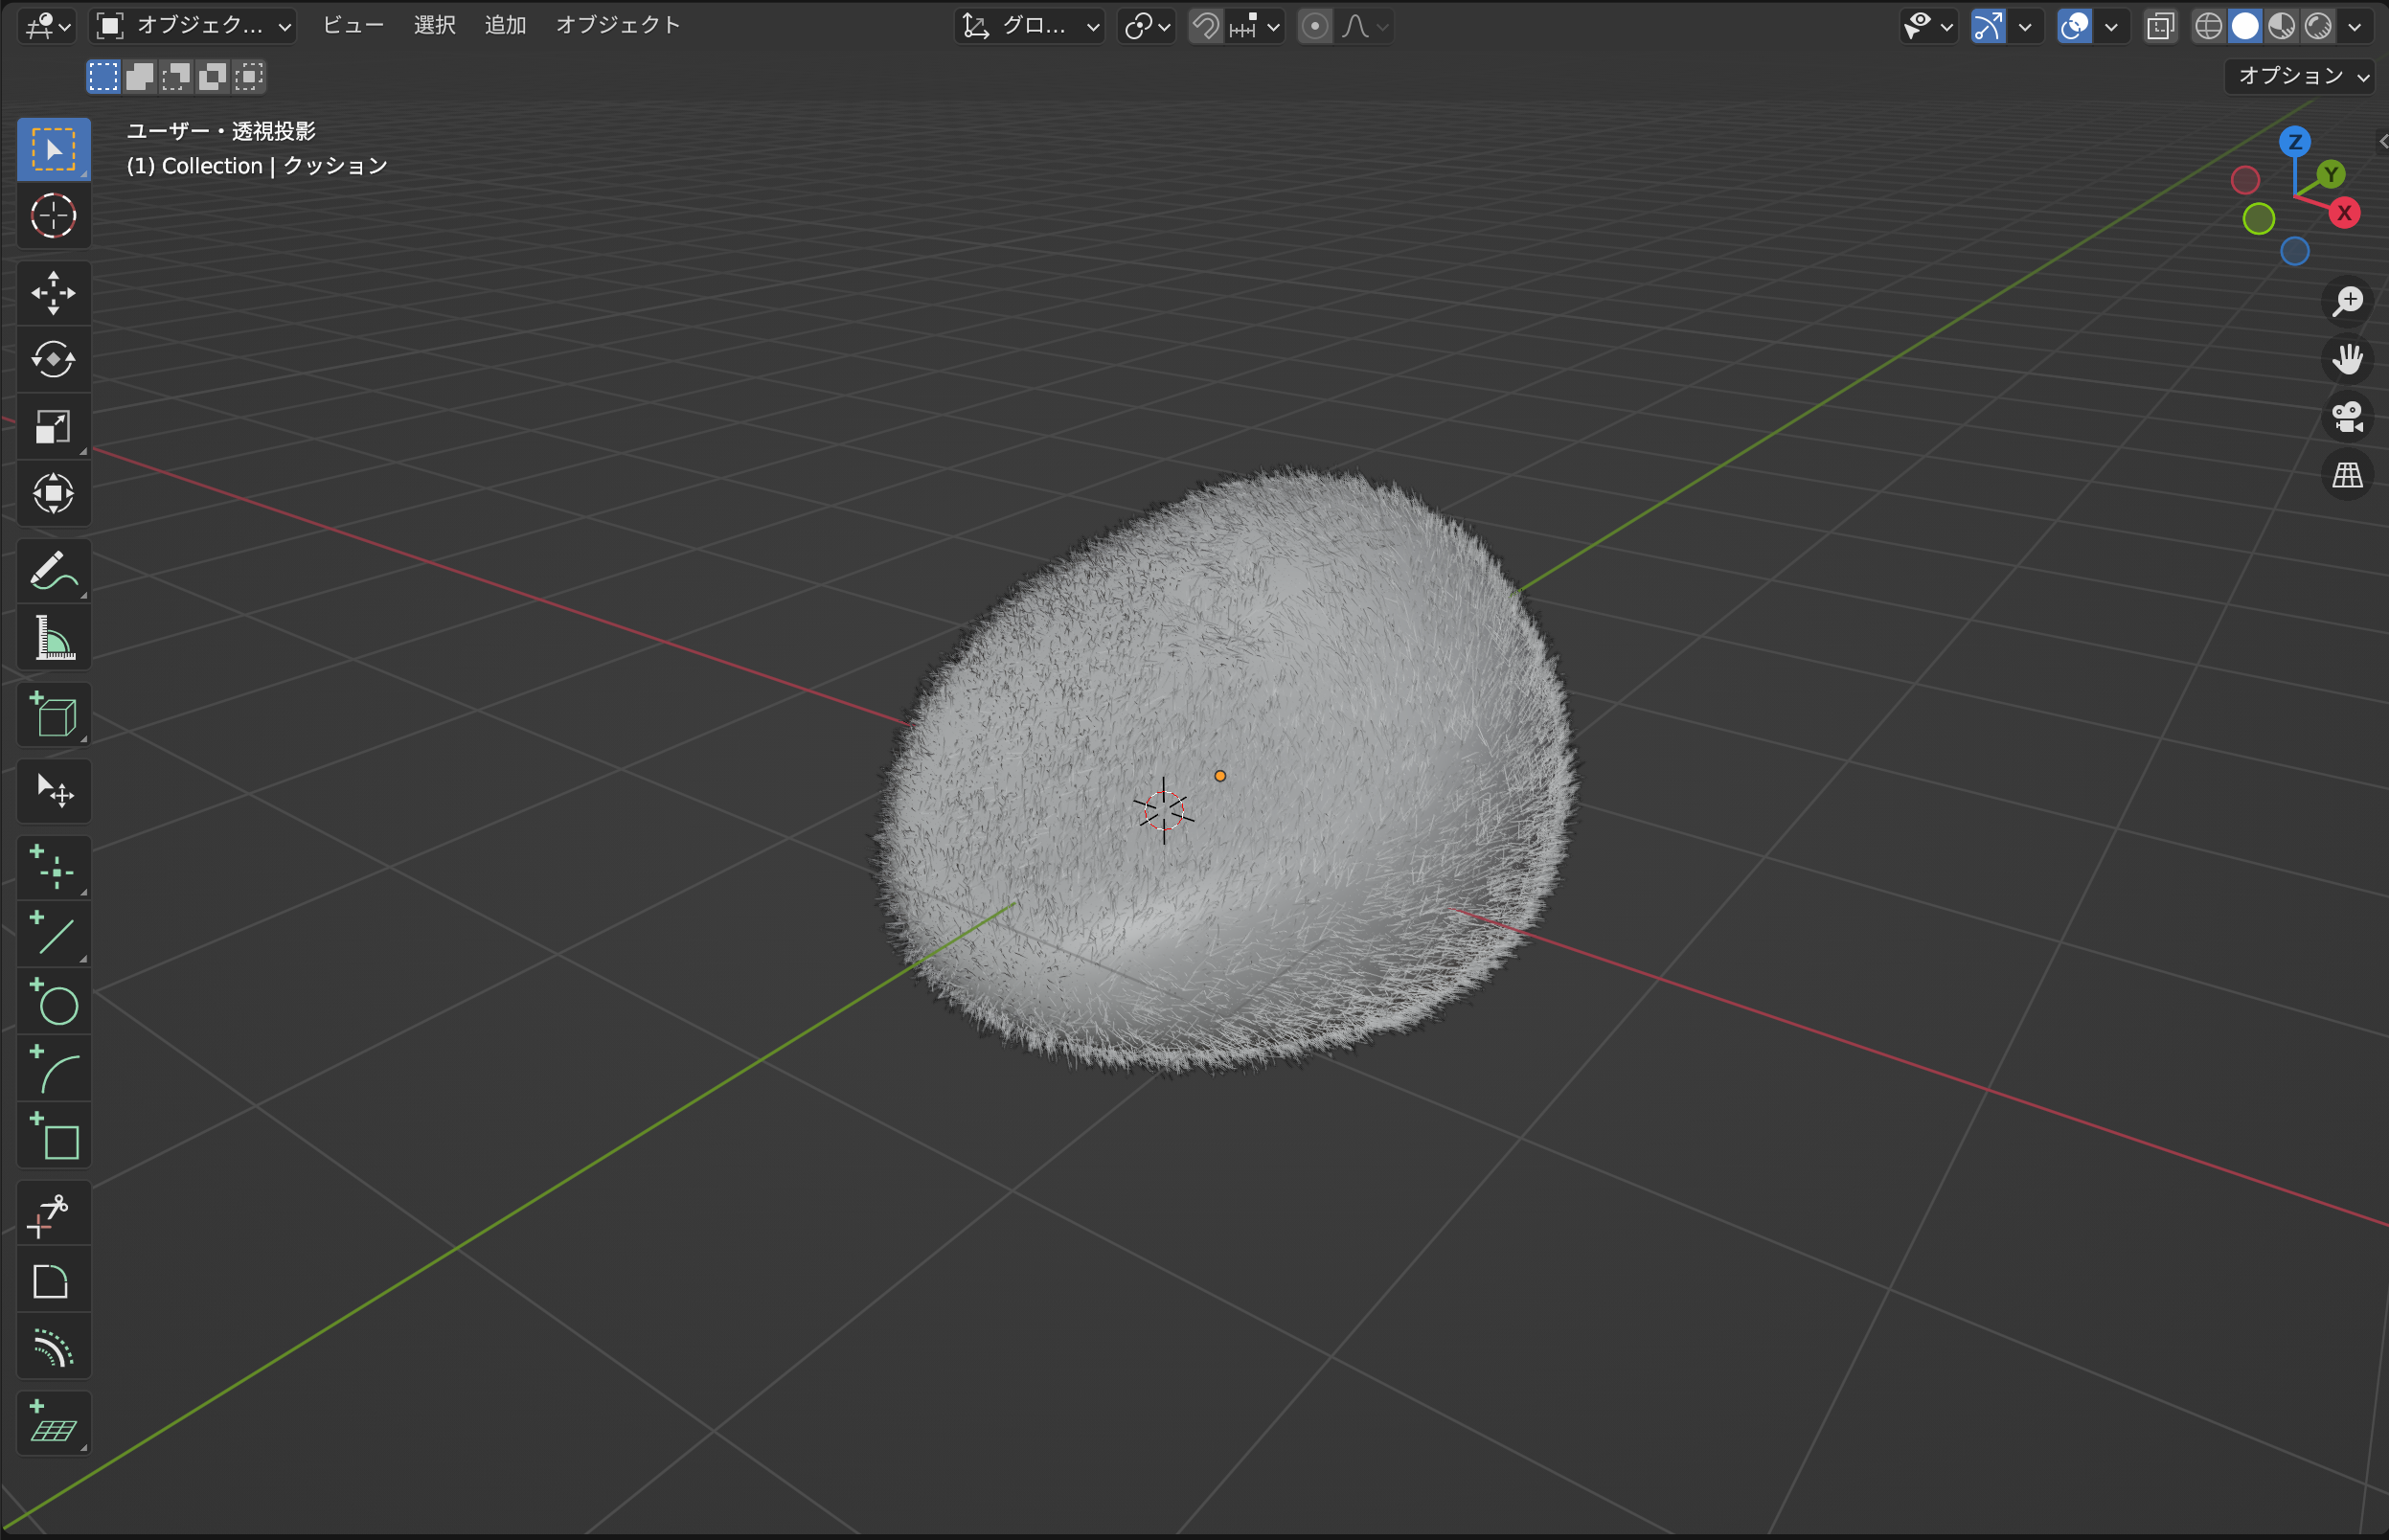Expand gizmo options dropdown arrow
This screenshot has width=2389, height=1540.
2025,26
